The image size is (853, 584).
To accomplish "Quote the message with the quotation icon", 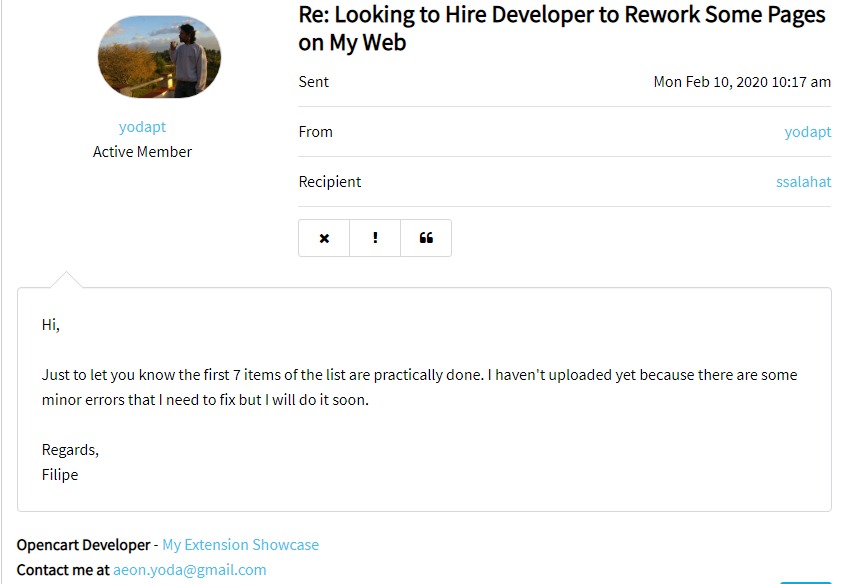I will pos(426,238).
